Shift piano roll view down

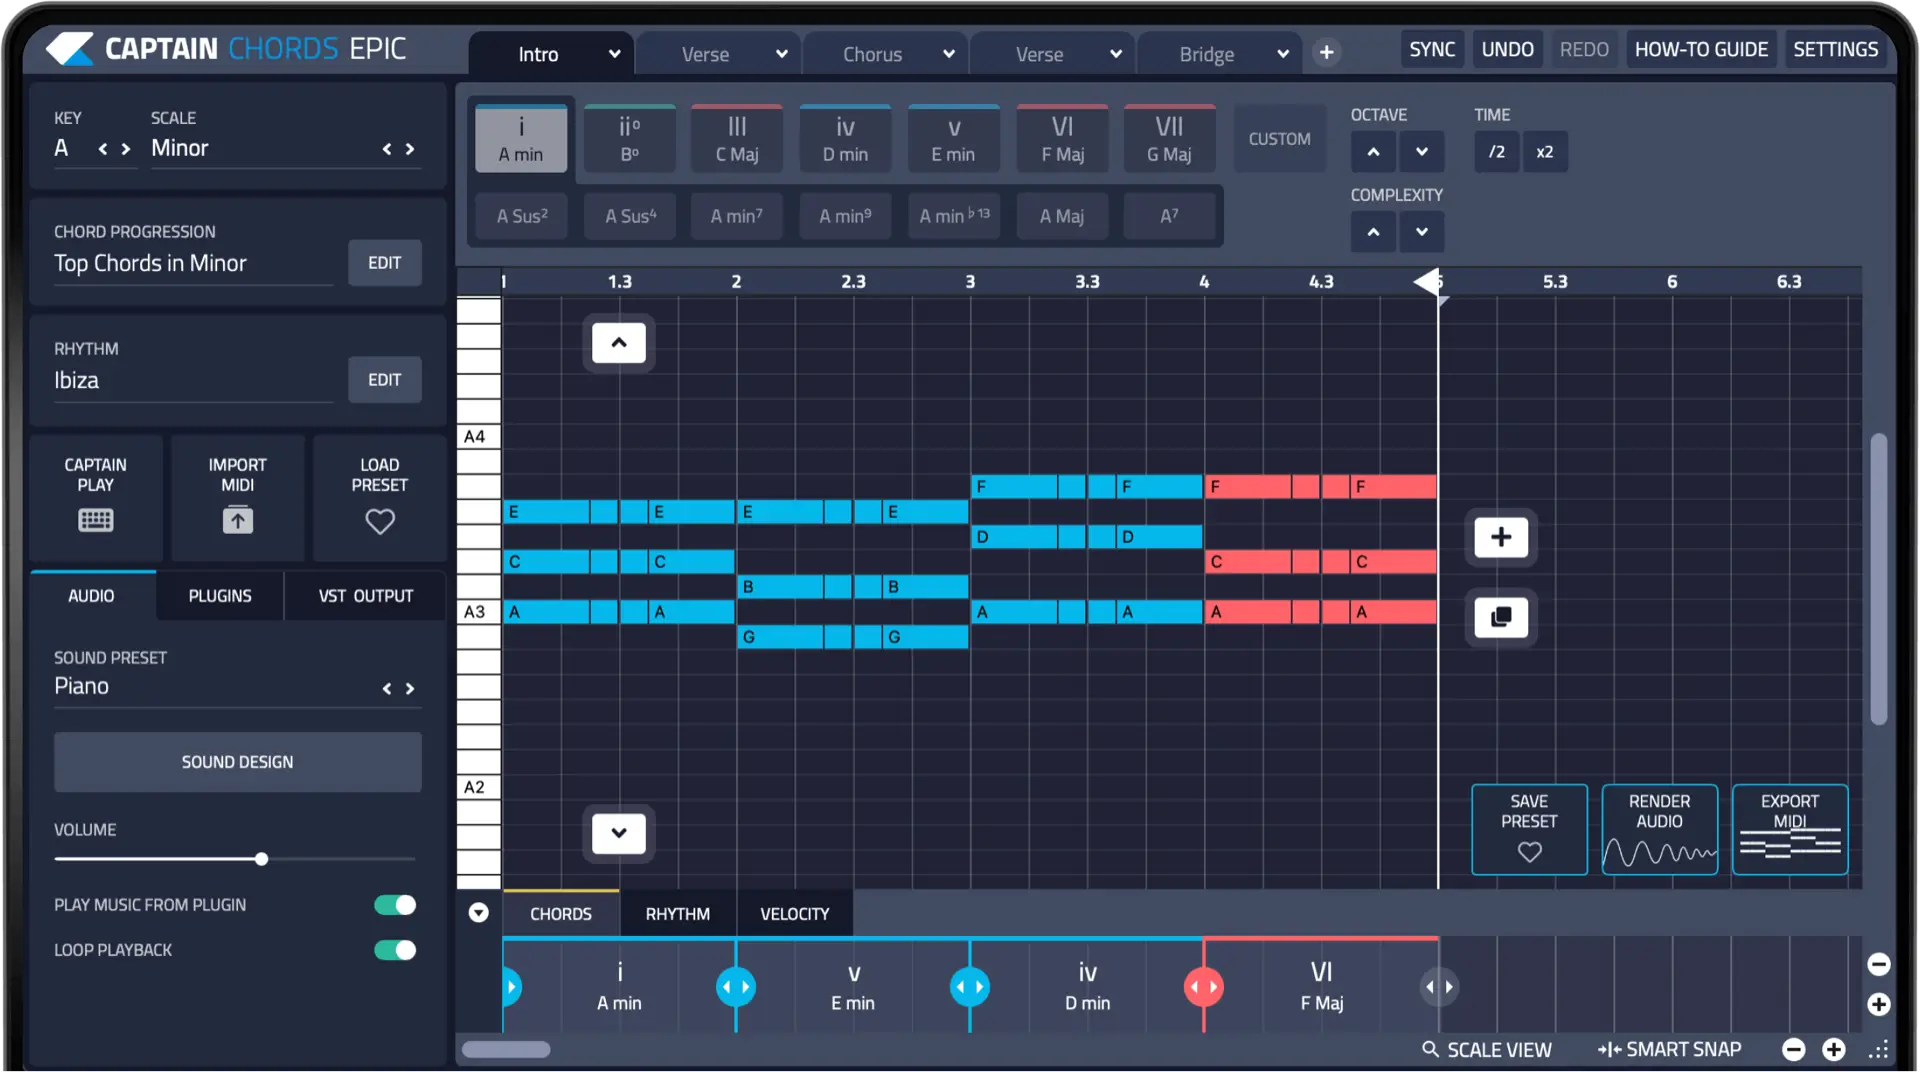coord(619,833)
